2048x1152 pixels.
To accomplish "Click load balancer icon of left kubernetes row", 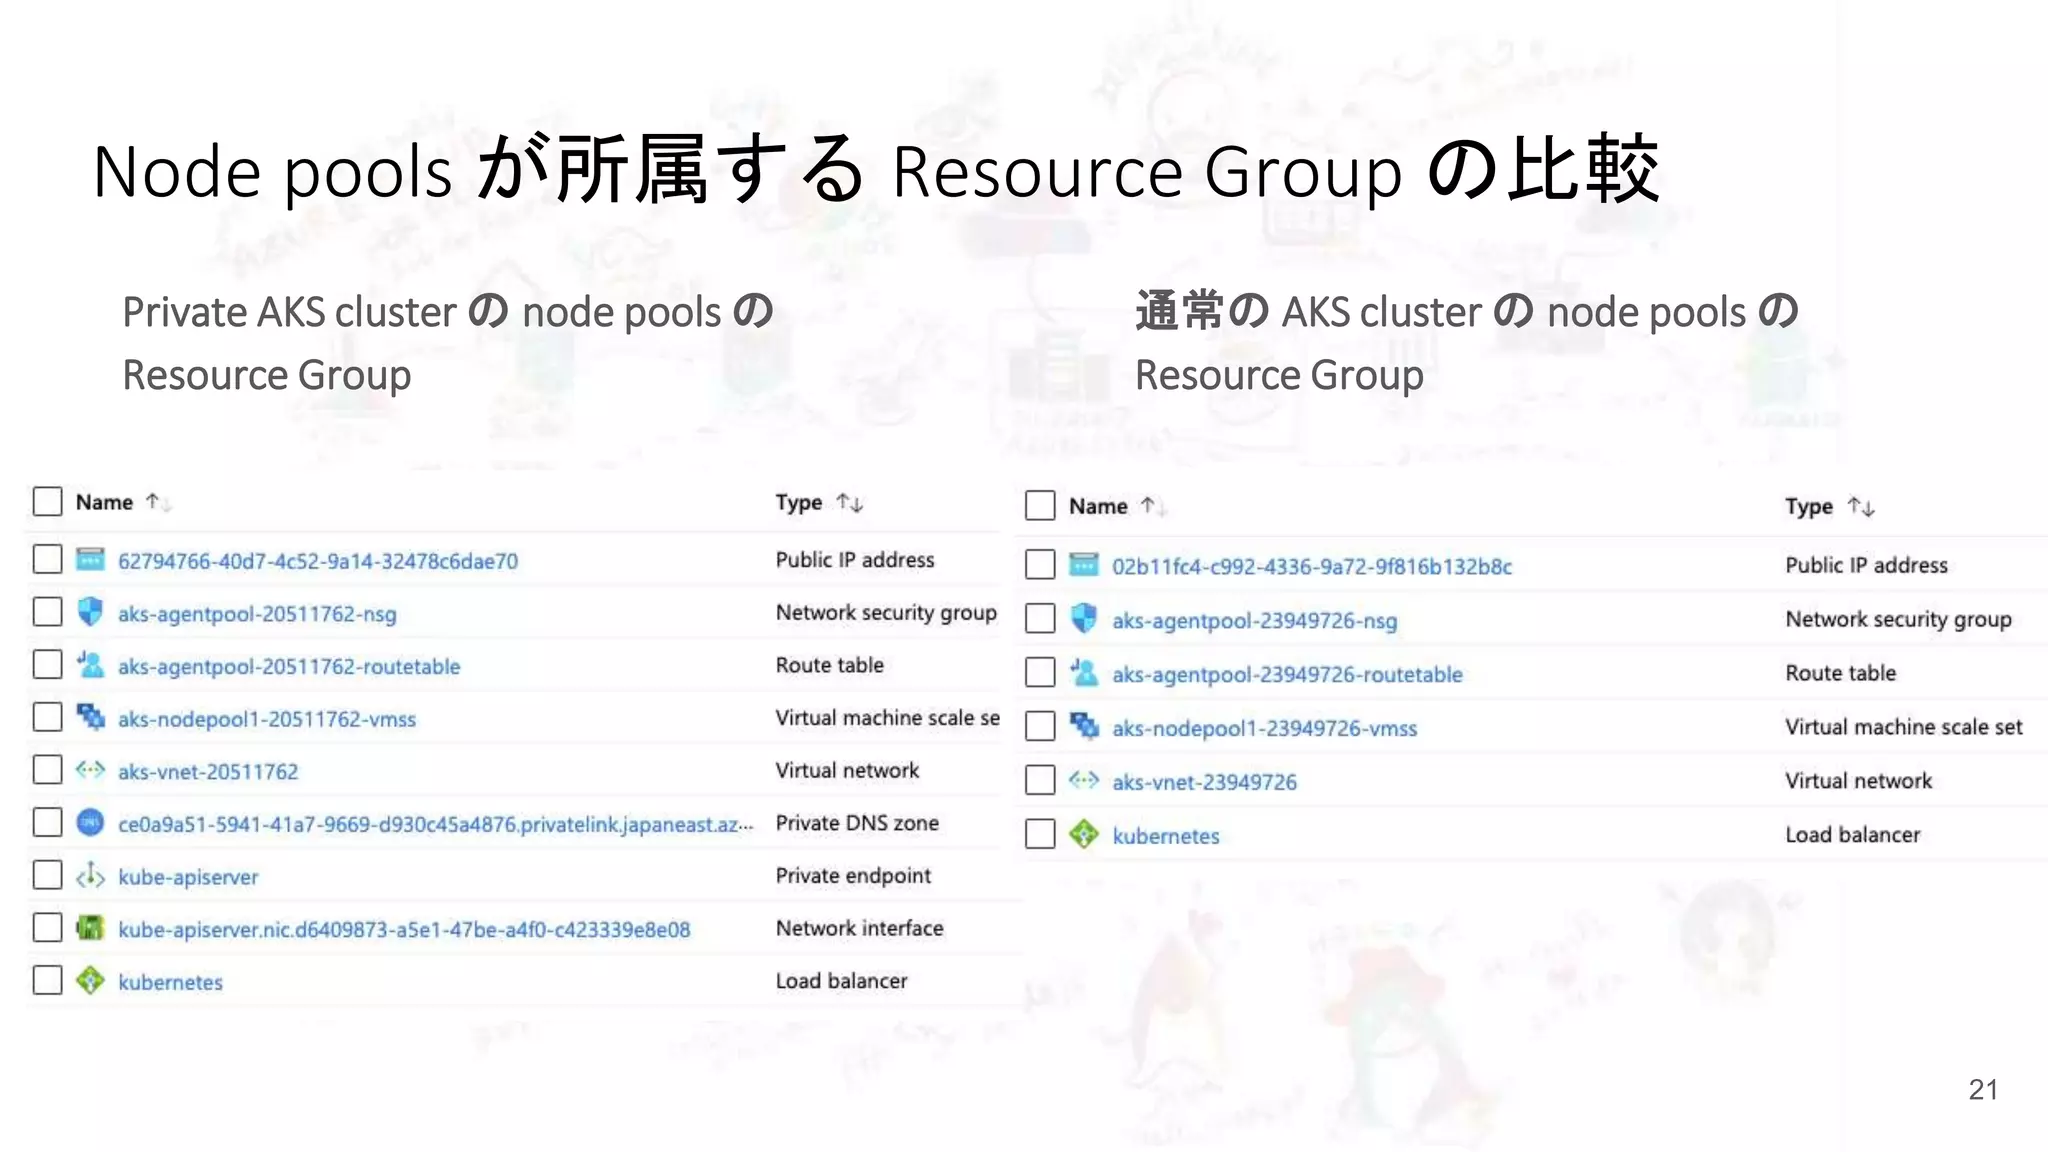I will [x=90, y=981].
